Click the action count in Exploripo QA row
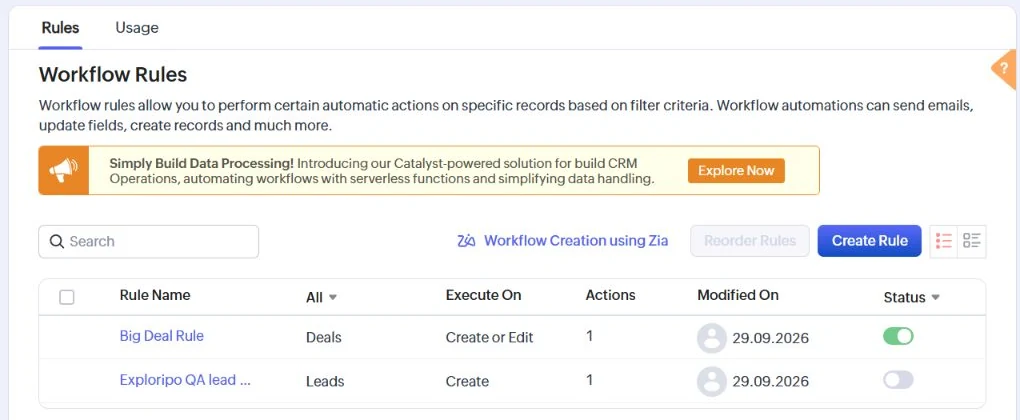This screenshot has height=420, width=1020. 589,380
